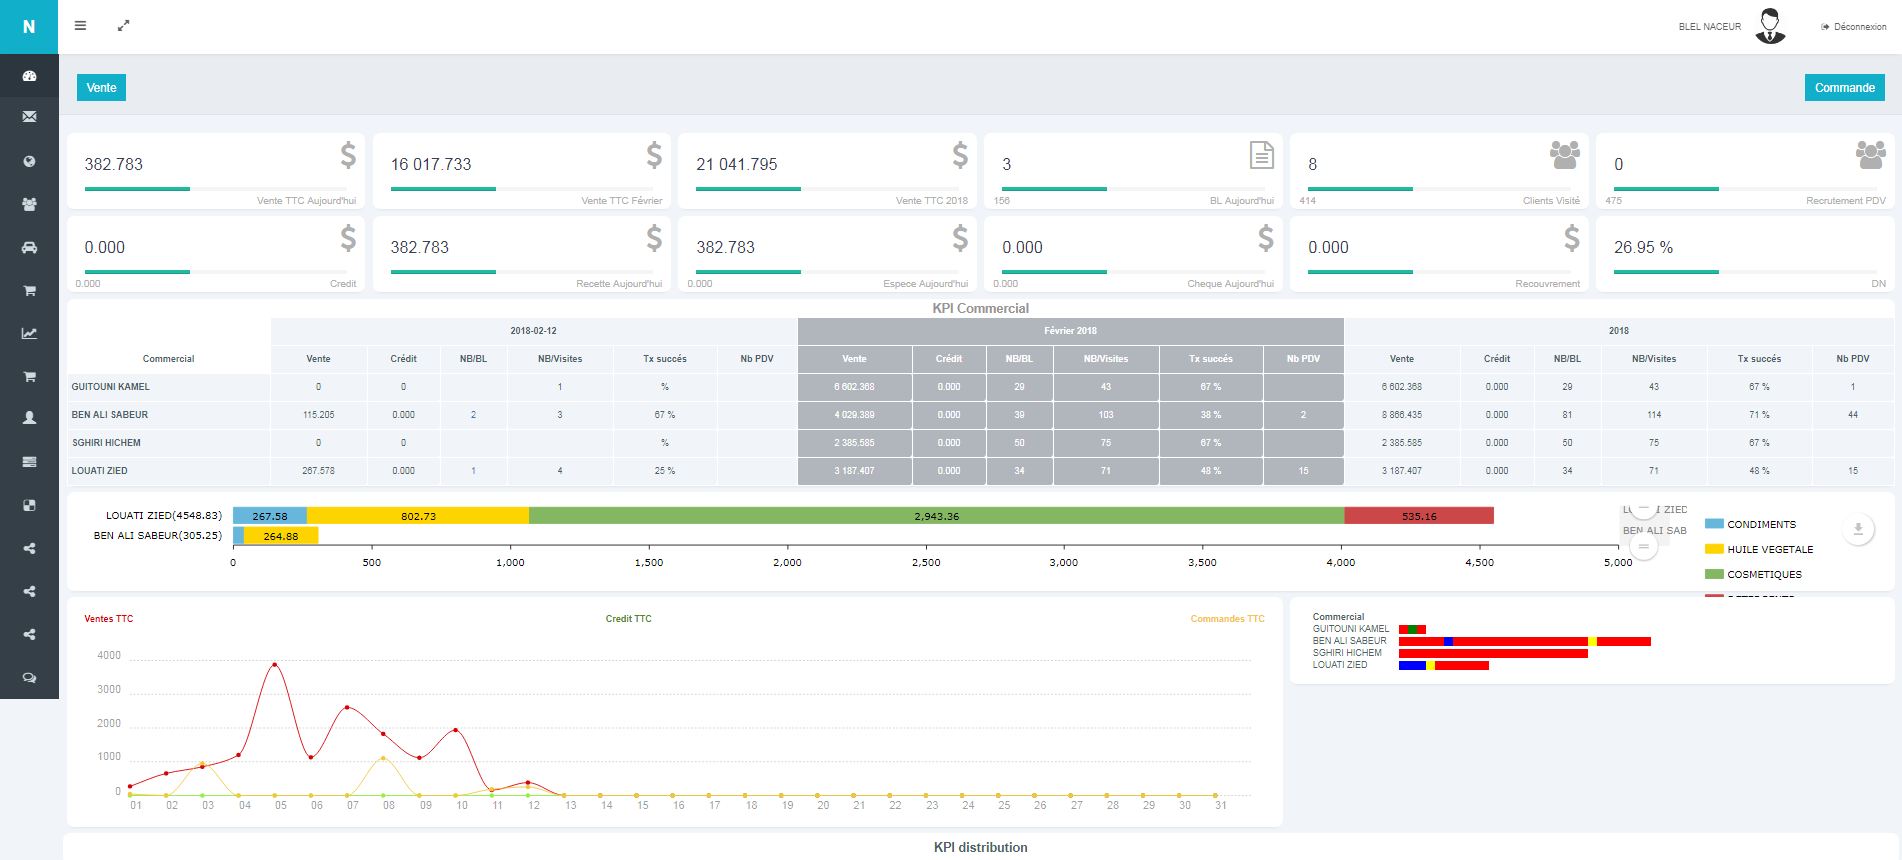1902x860 pixels.
Task: Click the user avatar next to BLEL NACEUR
Action: point(1770,26)
